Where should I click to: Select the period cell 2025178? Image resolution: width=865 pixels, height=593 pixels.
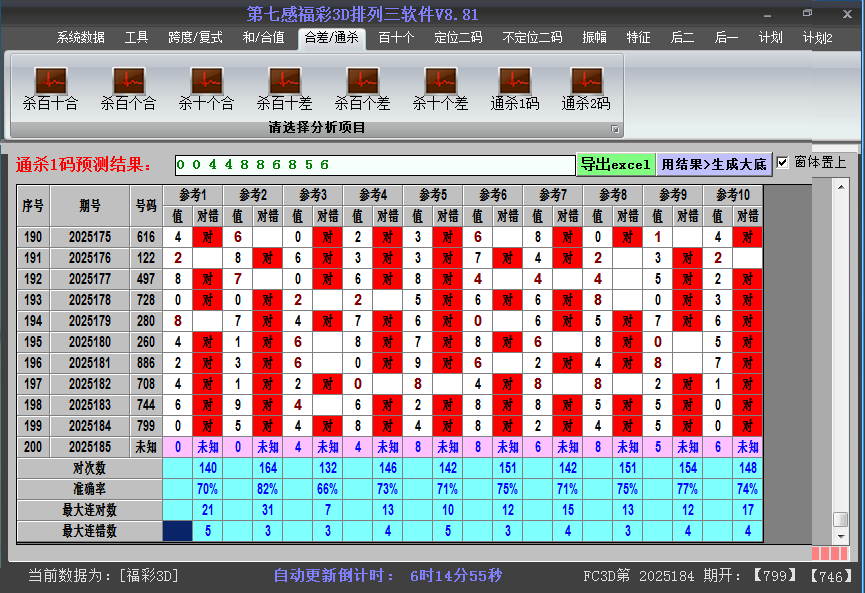pos(90,300)
